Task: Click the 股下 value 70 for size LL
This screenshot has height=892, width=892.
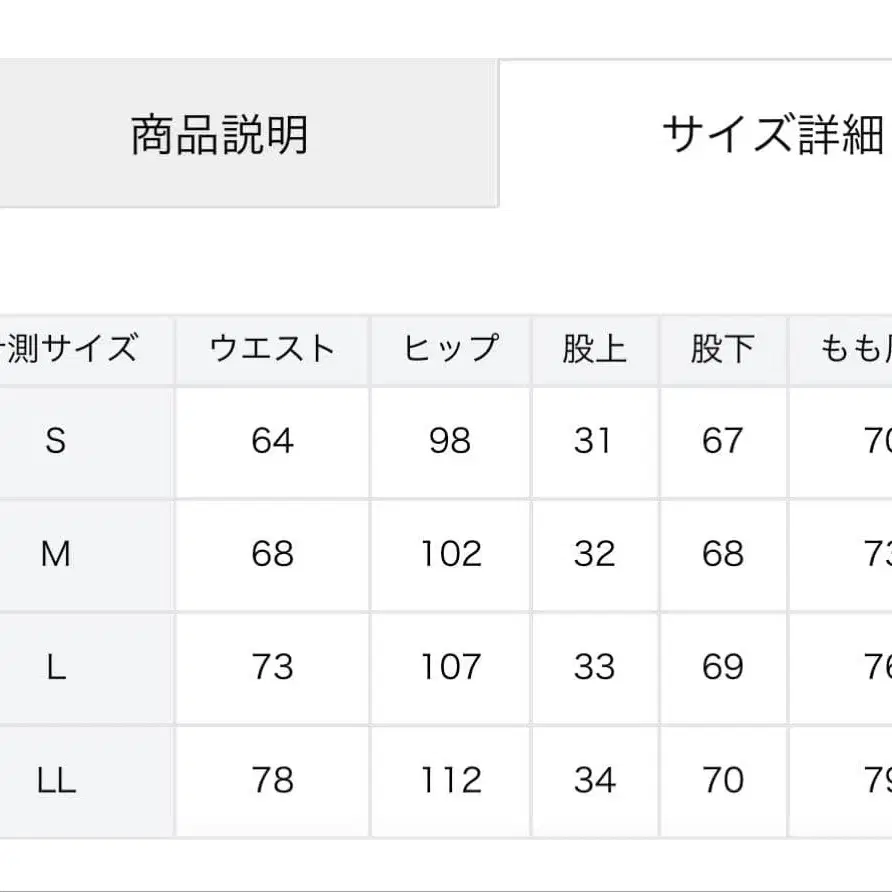Action: pos(722,779)
